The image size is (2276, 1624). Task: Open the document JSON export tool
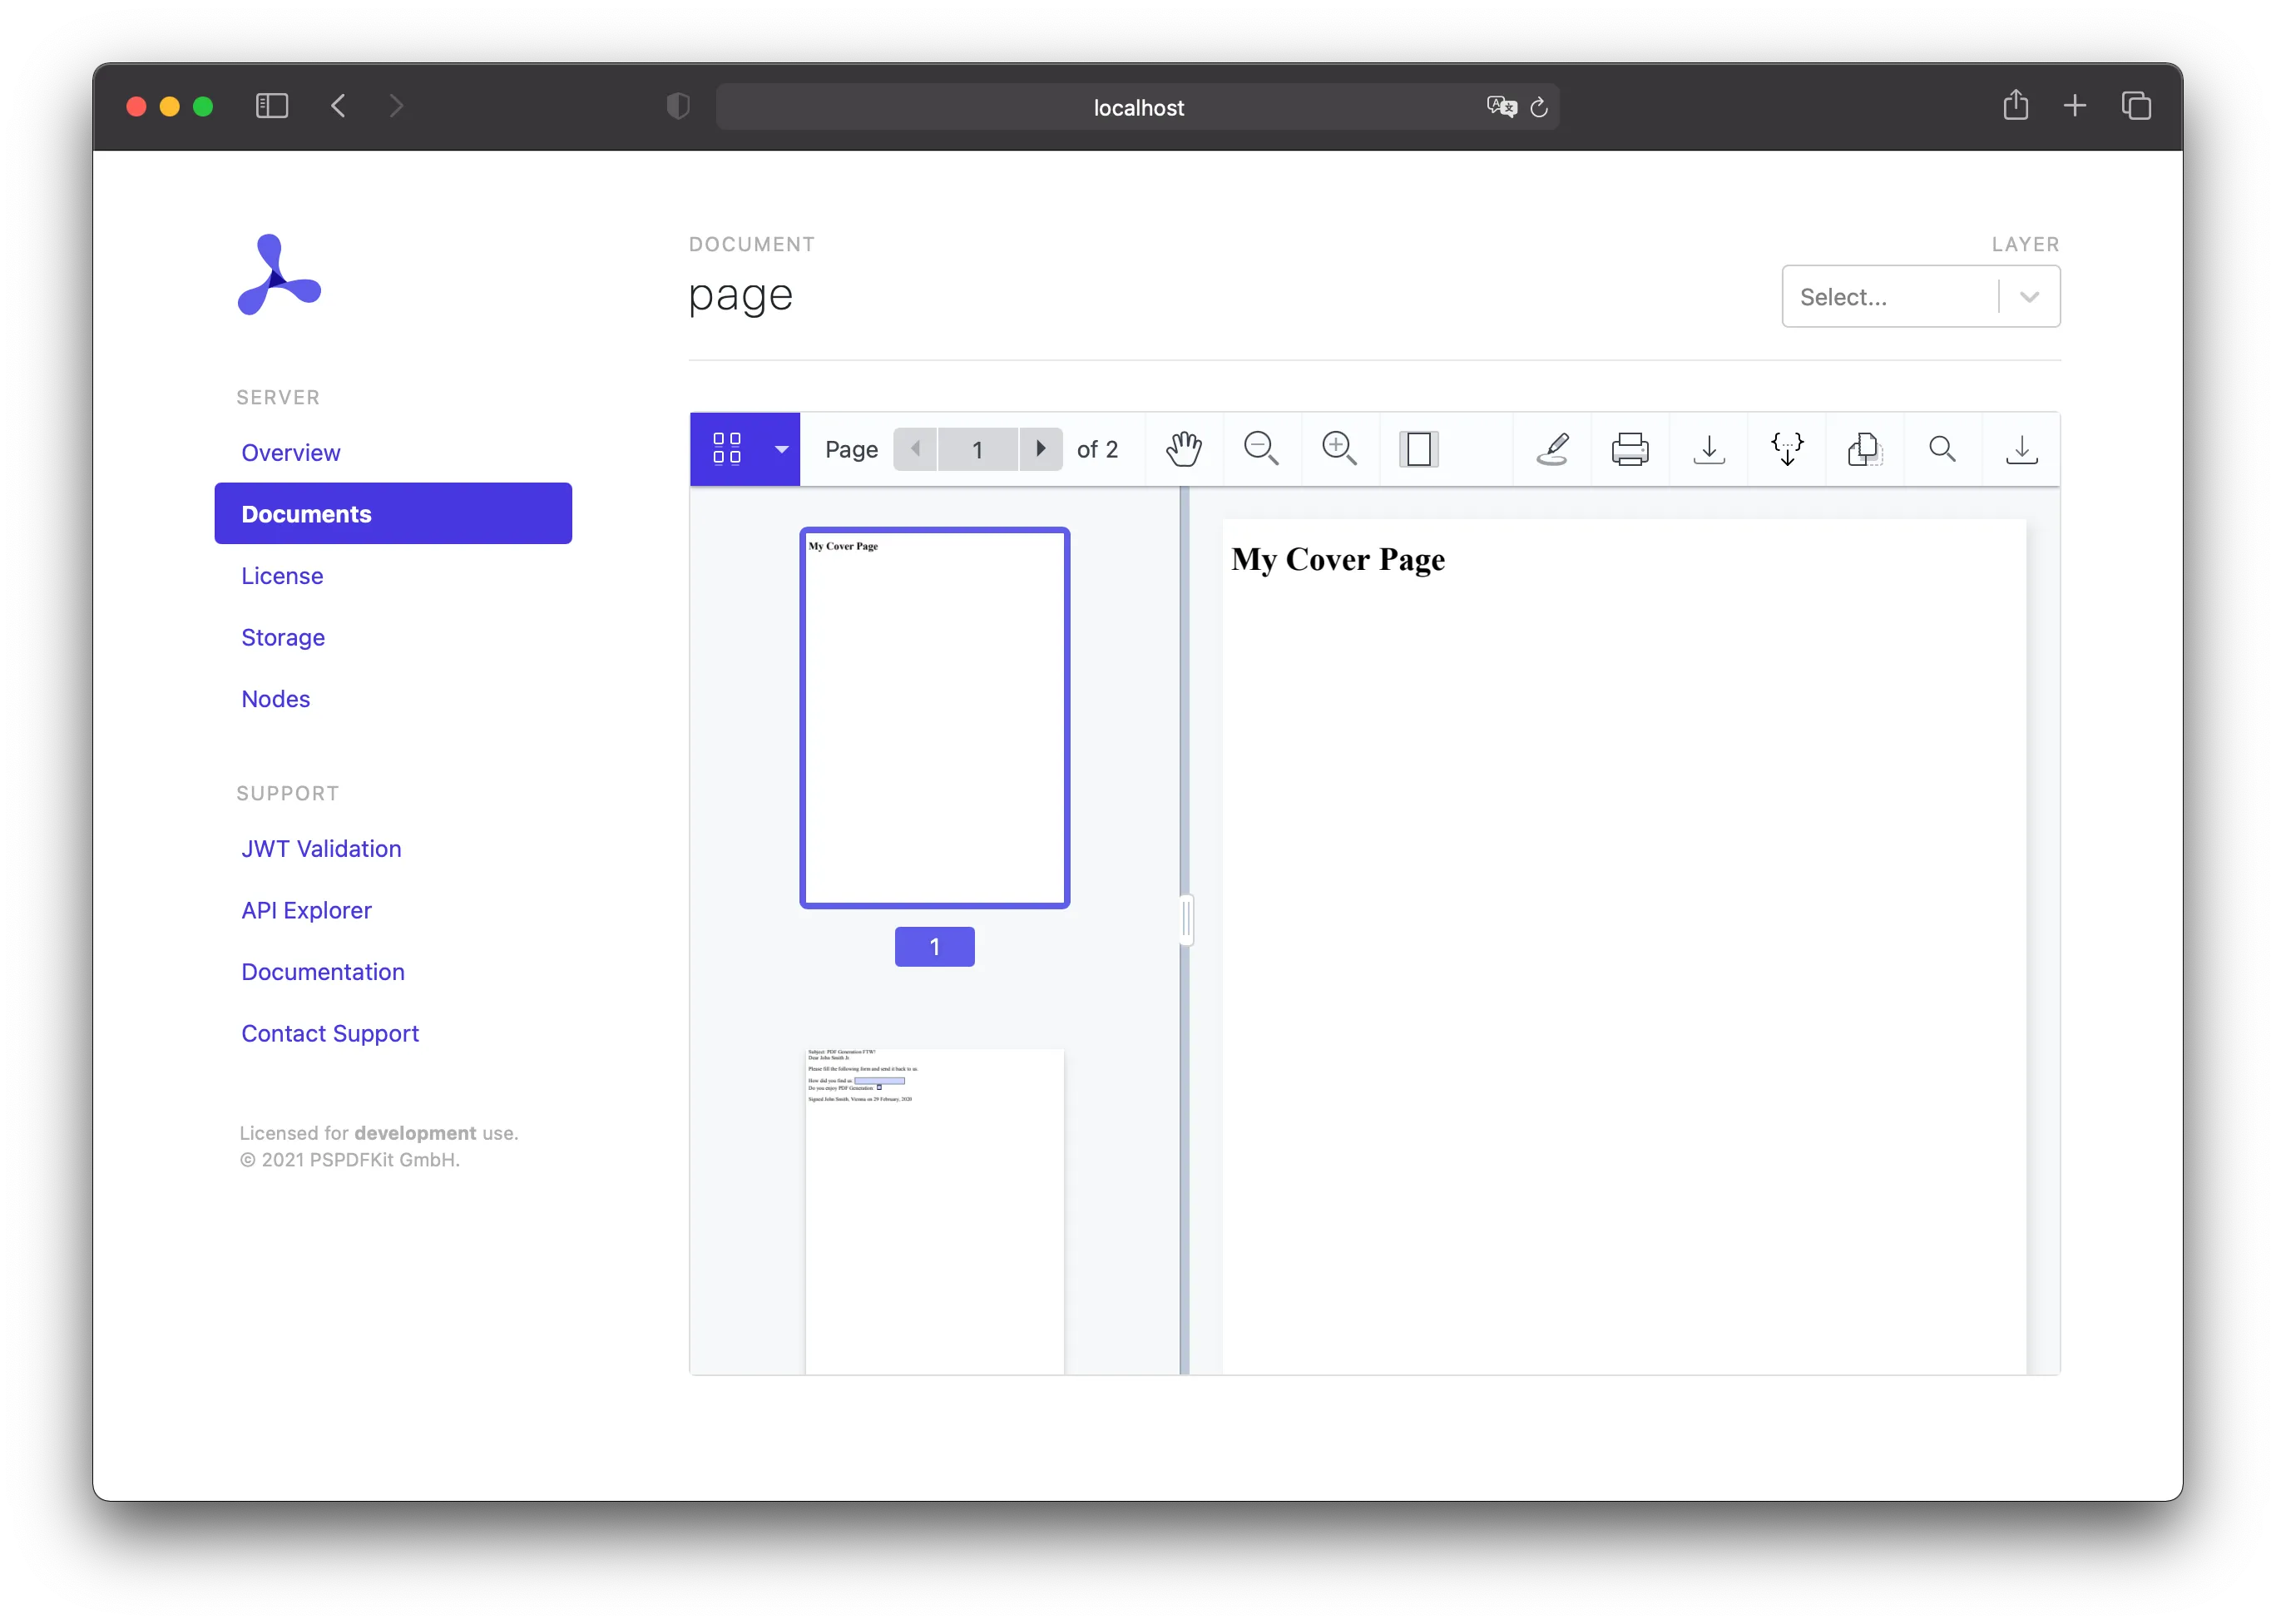(x=1787, y=449)
